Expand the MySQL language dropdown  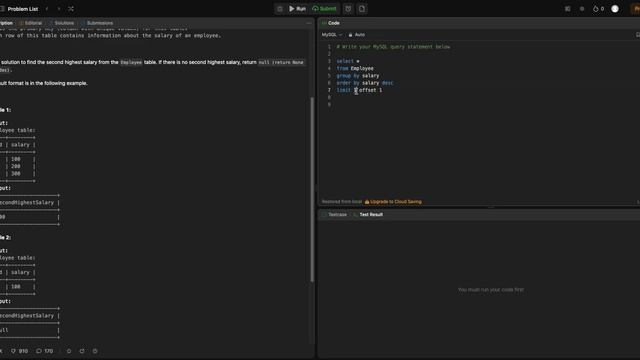coord(331,35)
